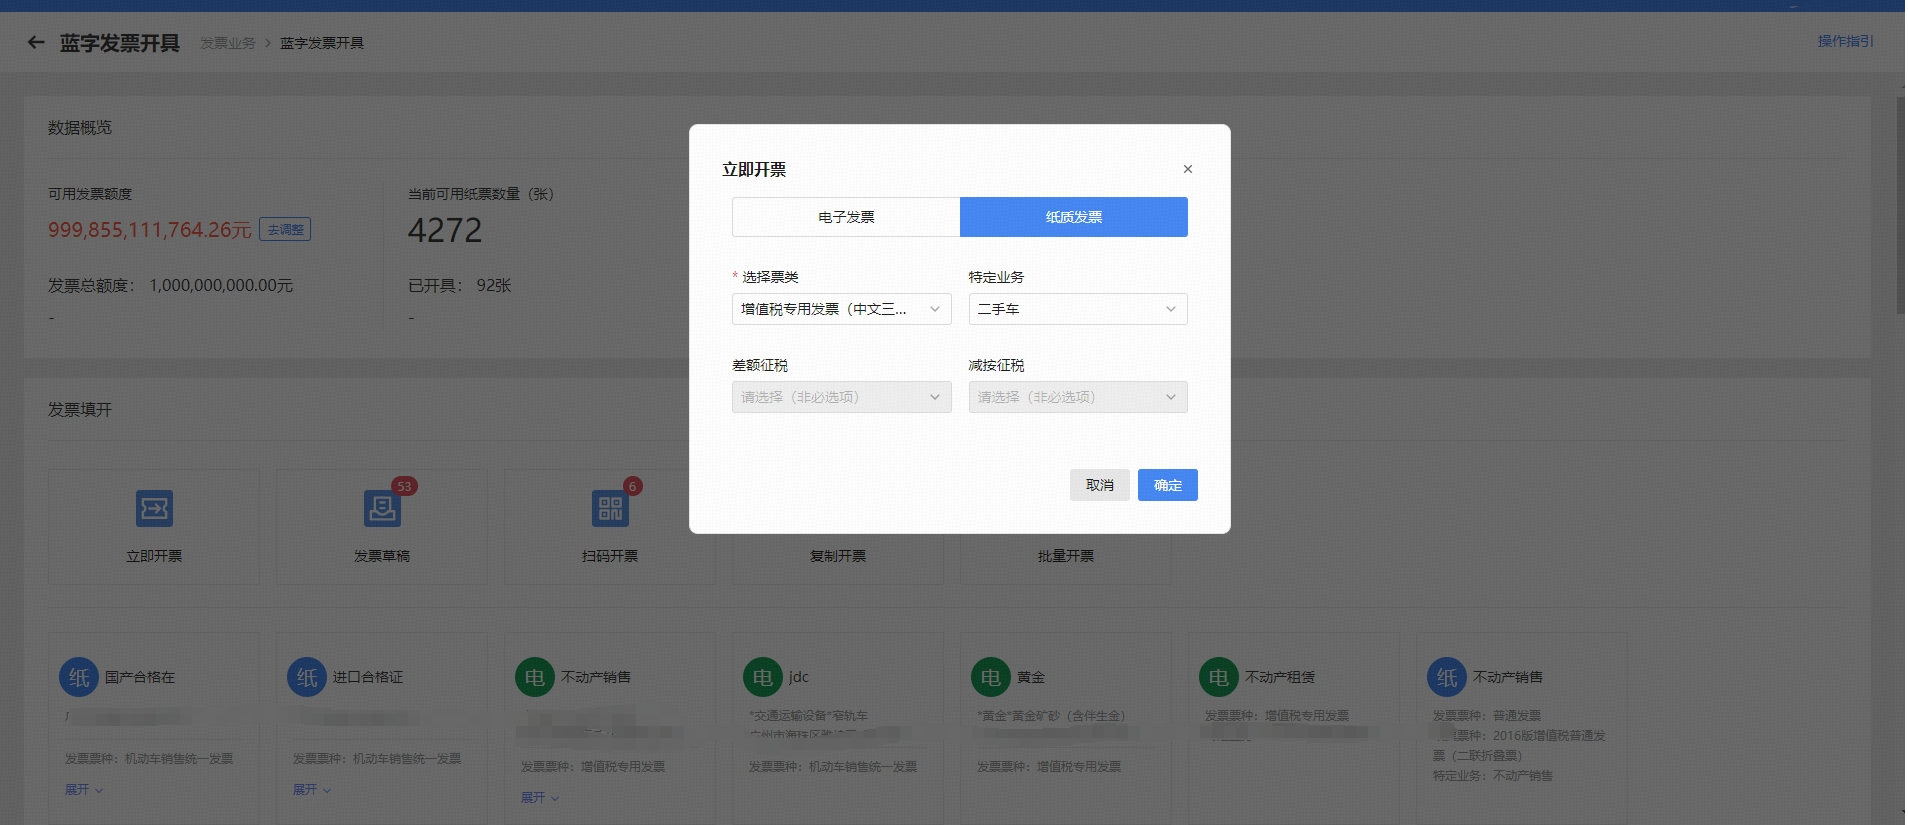Open 发票草稿 drafts icon
The image size is (1908, 825).
tap(382, 508)
